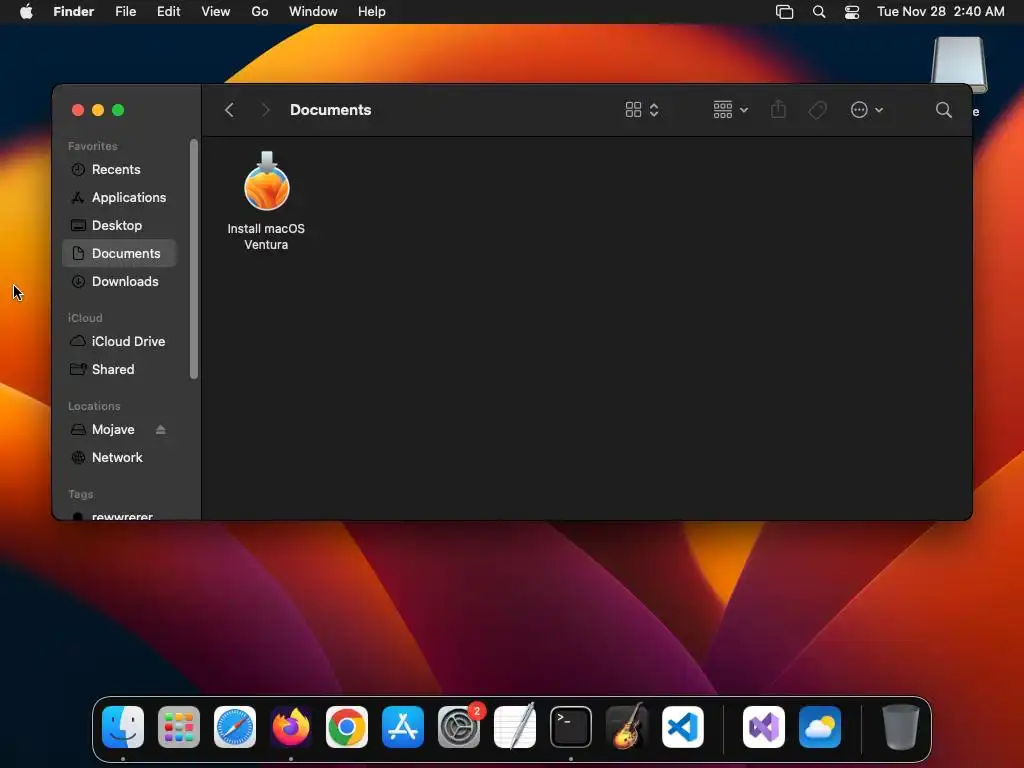Launch Safari from the Dock
The image size is (1024, 768).
coord(235,727)
